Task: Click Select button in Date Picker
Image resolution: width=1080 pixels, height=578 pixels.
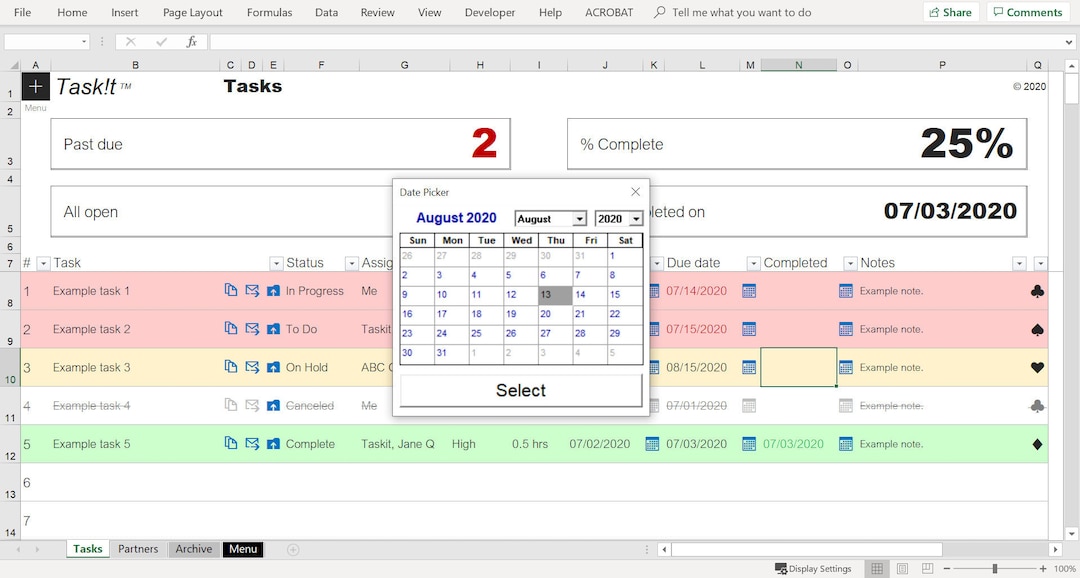Action: pos(521,391)
